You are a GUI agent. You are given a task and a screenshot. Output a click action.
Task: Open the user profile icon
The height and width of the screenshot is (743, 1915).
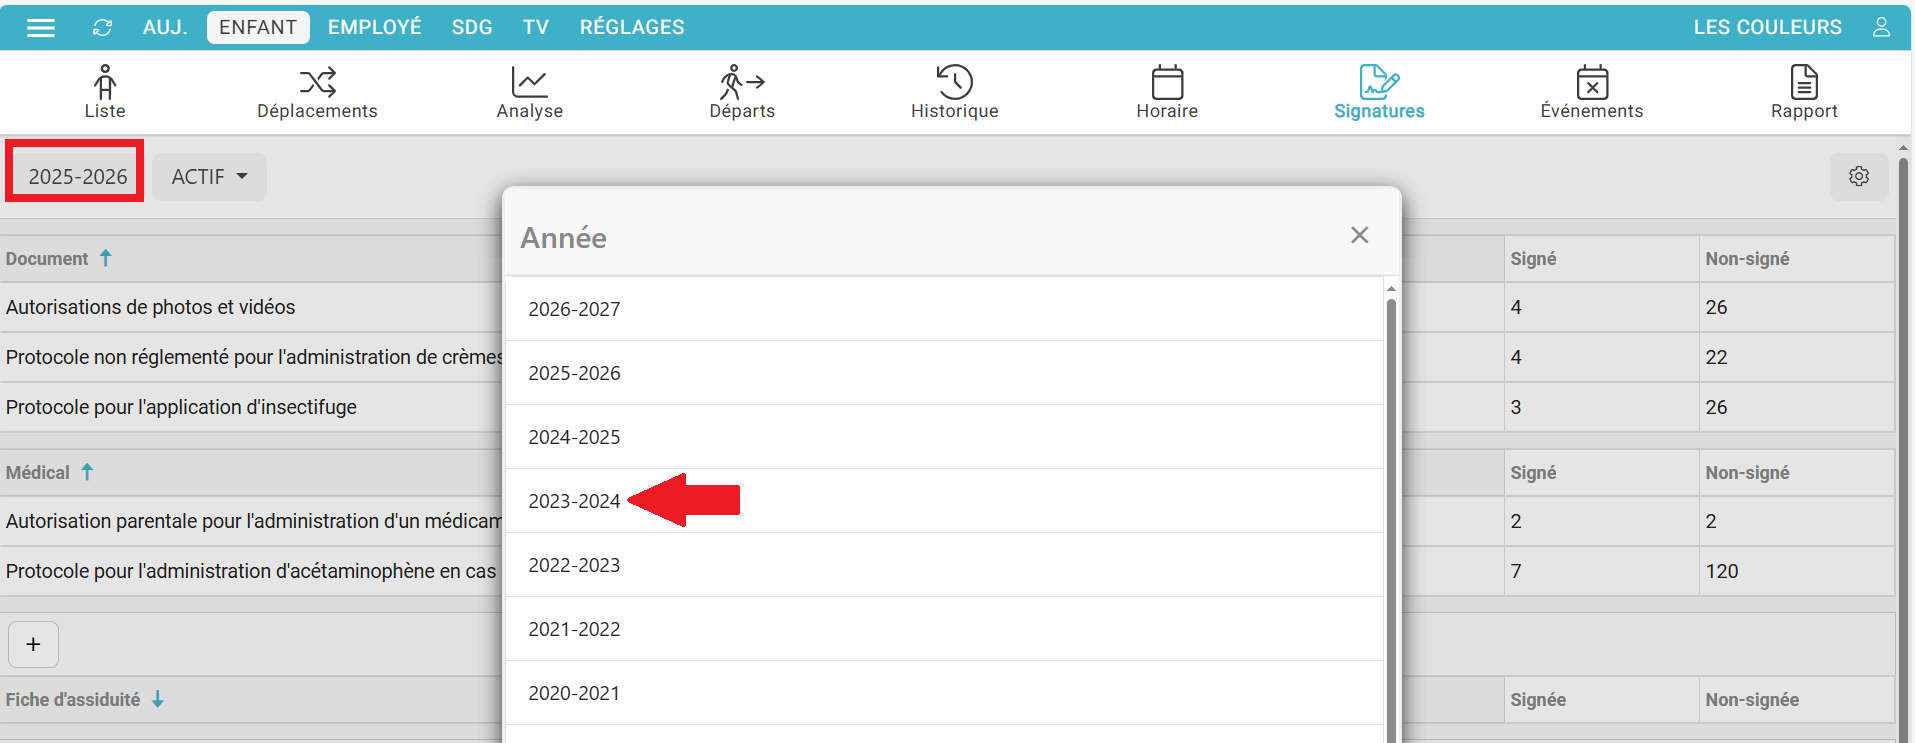(1881, 27)
